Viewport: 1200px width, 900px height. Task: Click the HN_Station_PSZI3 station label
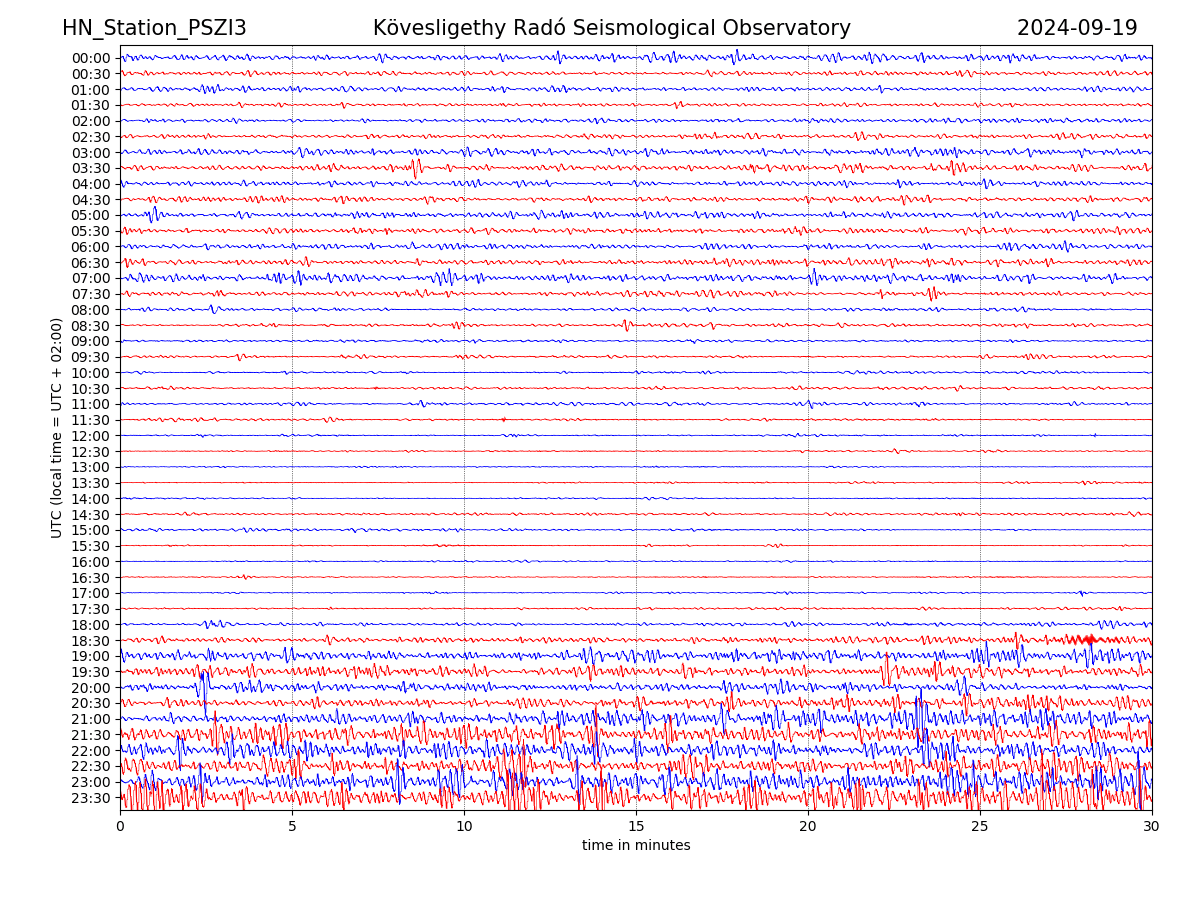point(154,28)
